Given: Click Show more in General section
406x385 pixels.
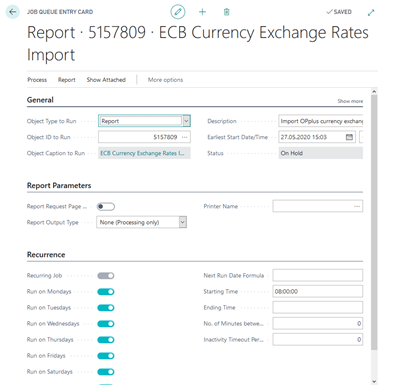Looking at the screenshot, I should 350,101.
